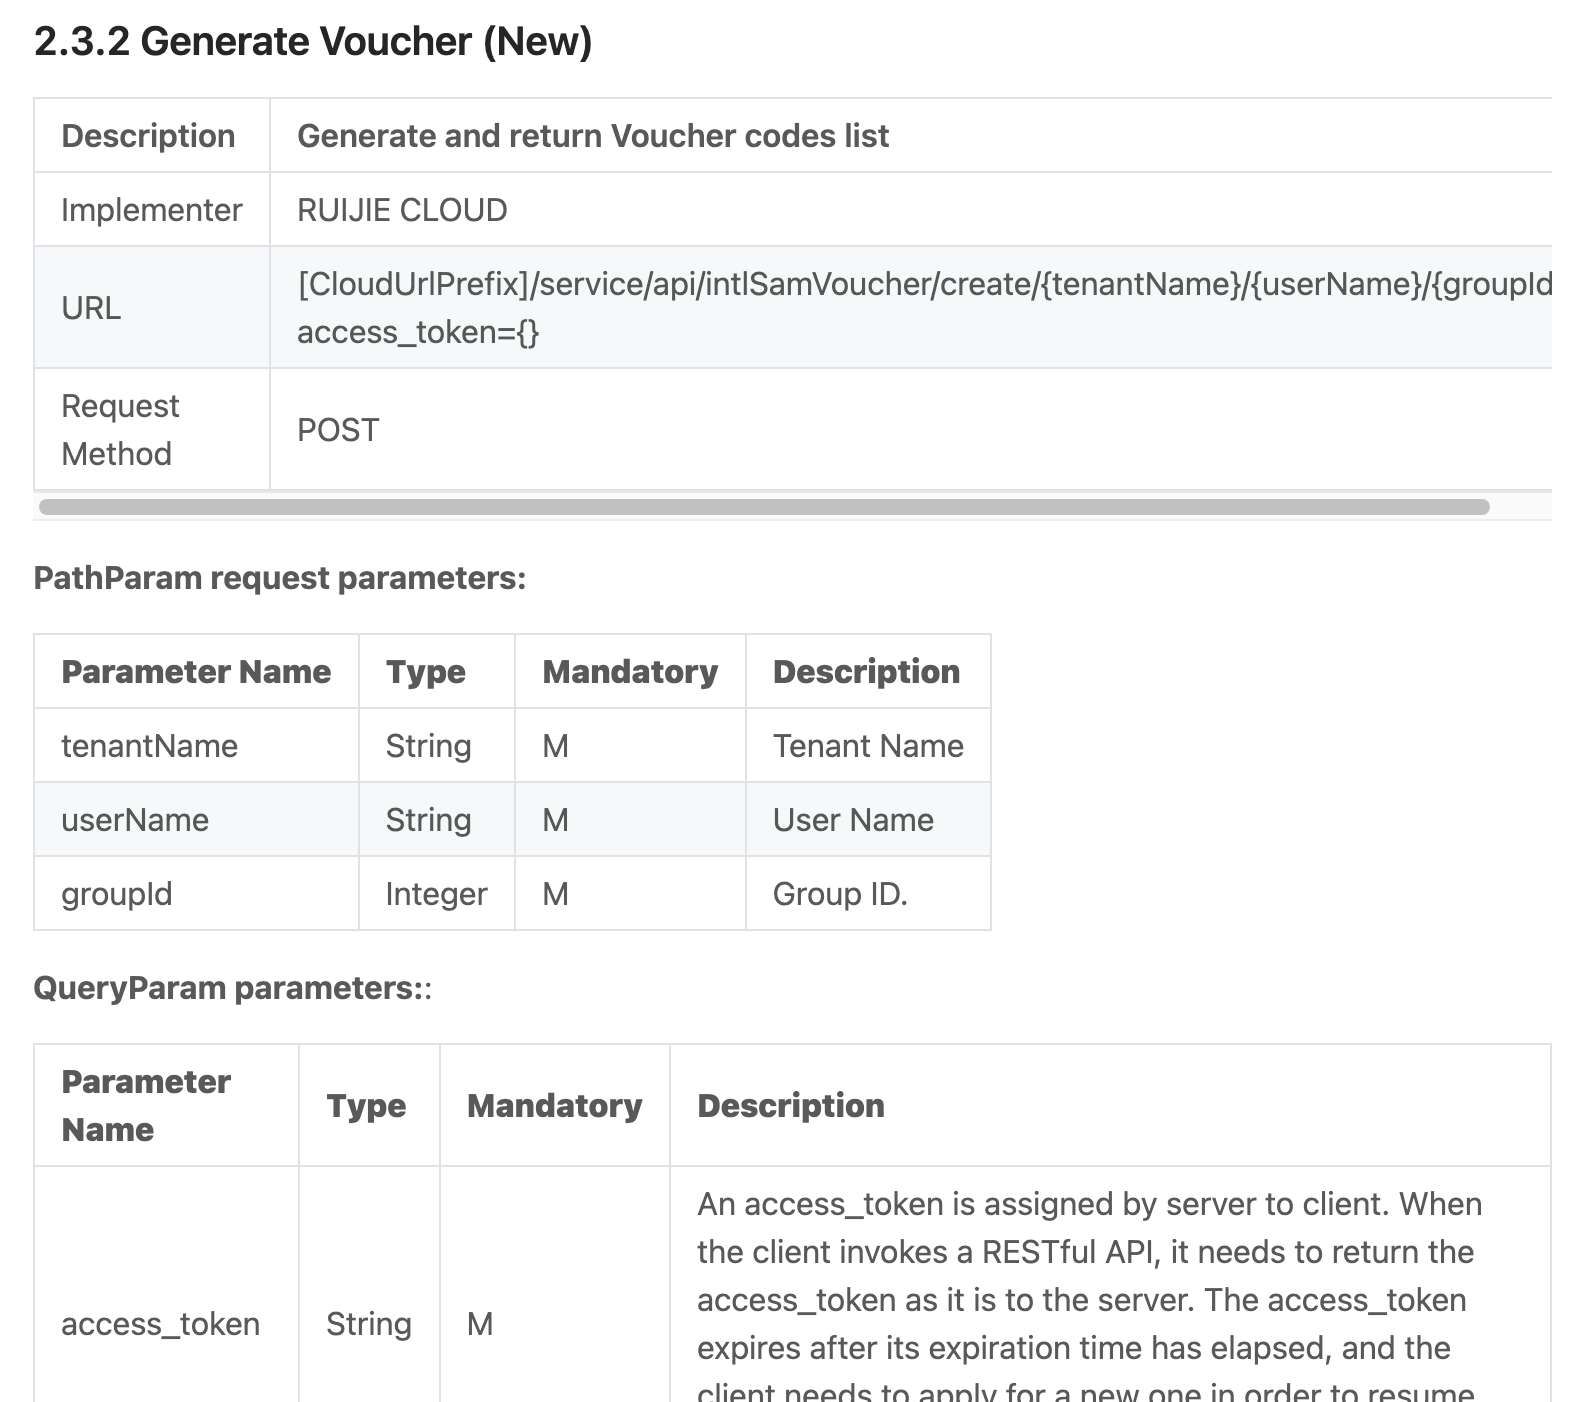Image resolution: width=1588 pixels, height=1402 pixels.
Task: Click the horizontal scrollbar under the first table
Action: pyautogui.click(x=764, y=507)
